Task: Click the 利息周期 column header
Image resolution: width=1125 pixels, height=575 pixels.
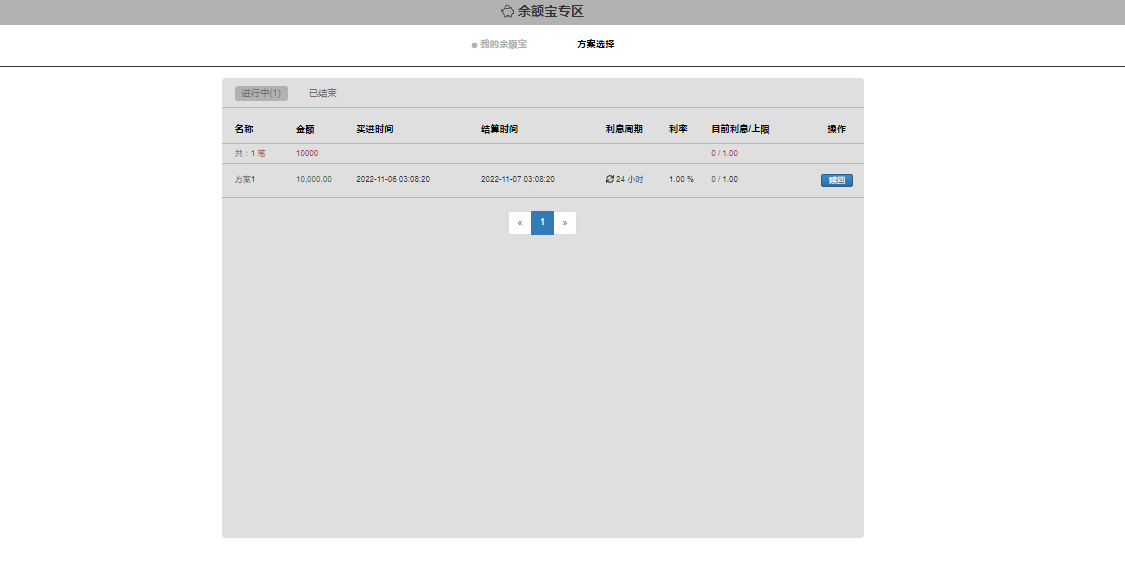Action: pos(624,129)
